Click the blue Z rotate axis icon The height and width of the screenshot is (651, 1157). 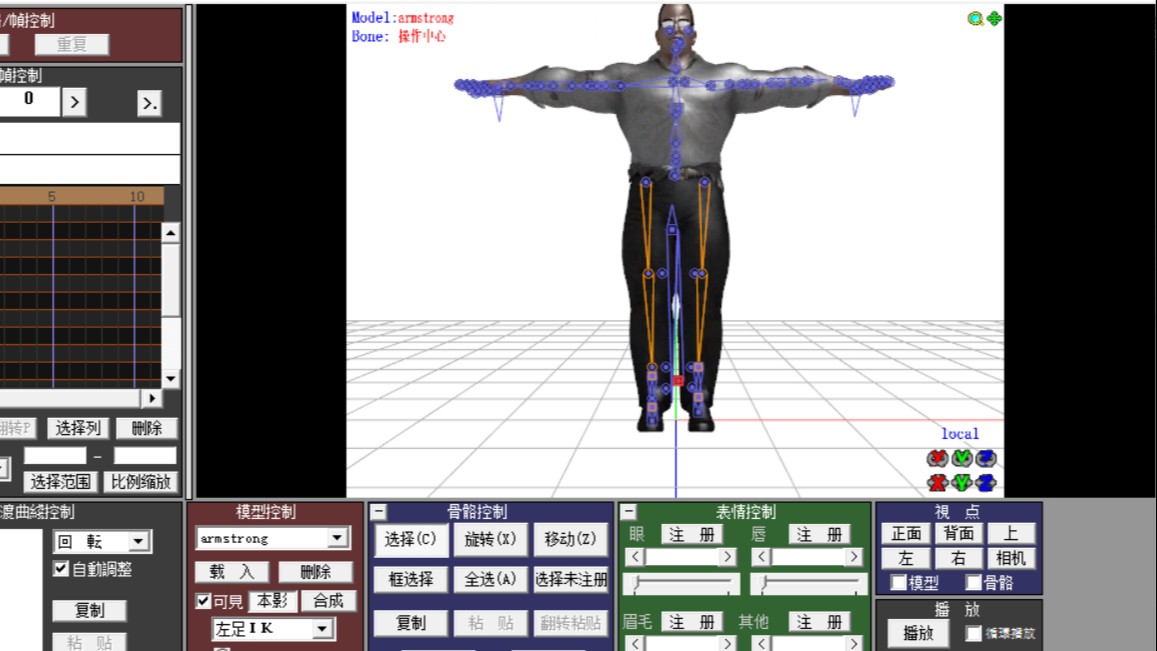[986, 459]
